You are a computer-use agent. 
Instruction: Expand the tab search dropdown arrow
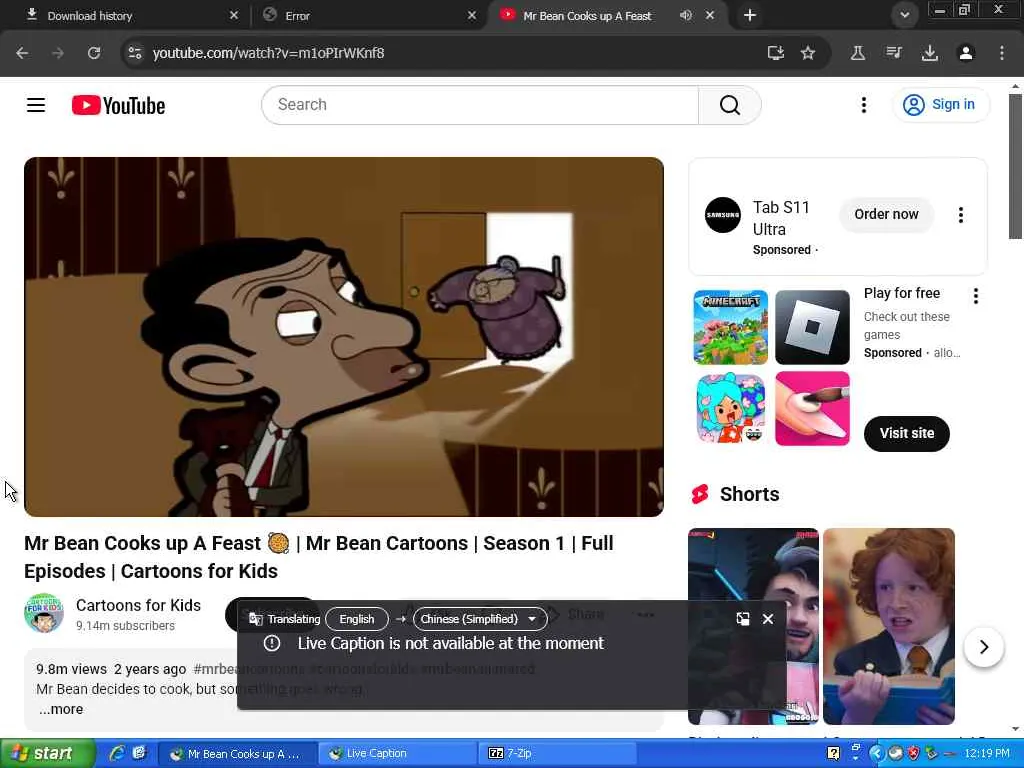click(904, 15)
